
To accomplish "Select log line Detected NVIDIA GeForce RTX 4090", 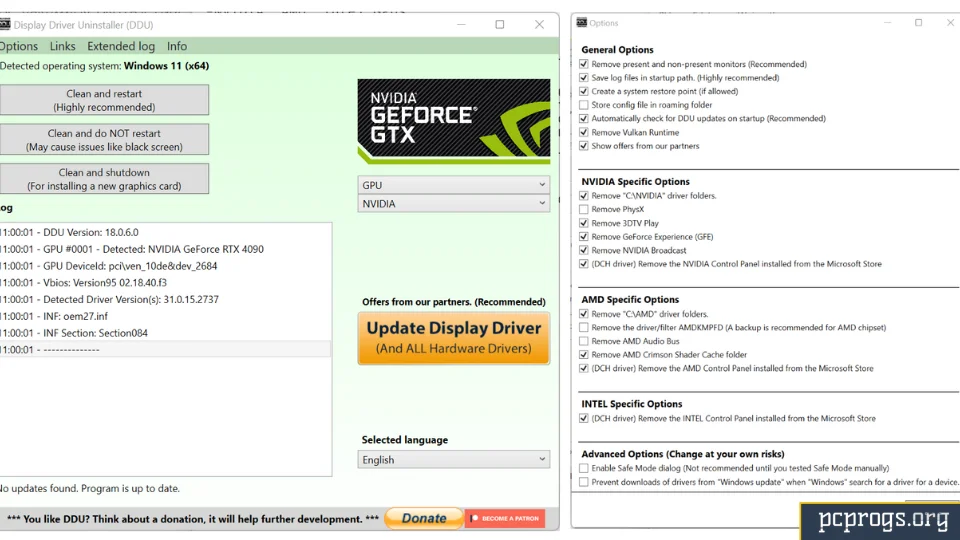I will click(165, 249).
